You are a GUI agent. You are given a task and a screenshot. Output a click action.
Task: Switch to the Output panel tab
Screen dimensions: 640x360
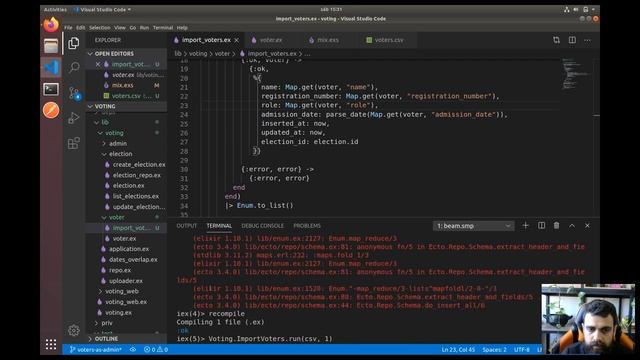(x=187, y=226)
